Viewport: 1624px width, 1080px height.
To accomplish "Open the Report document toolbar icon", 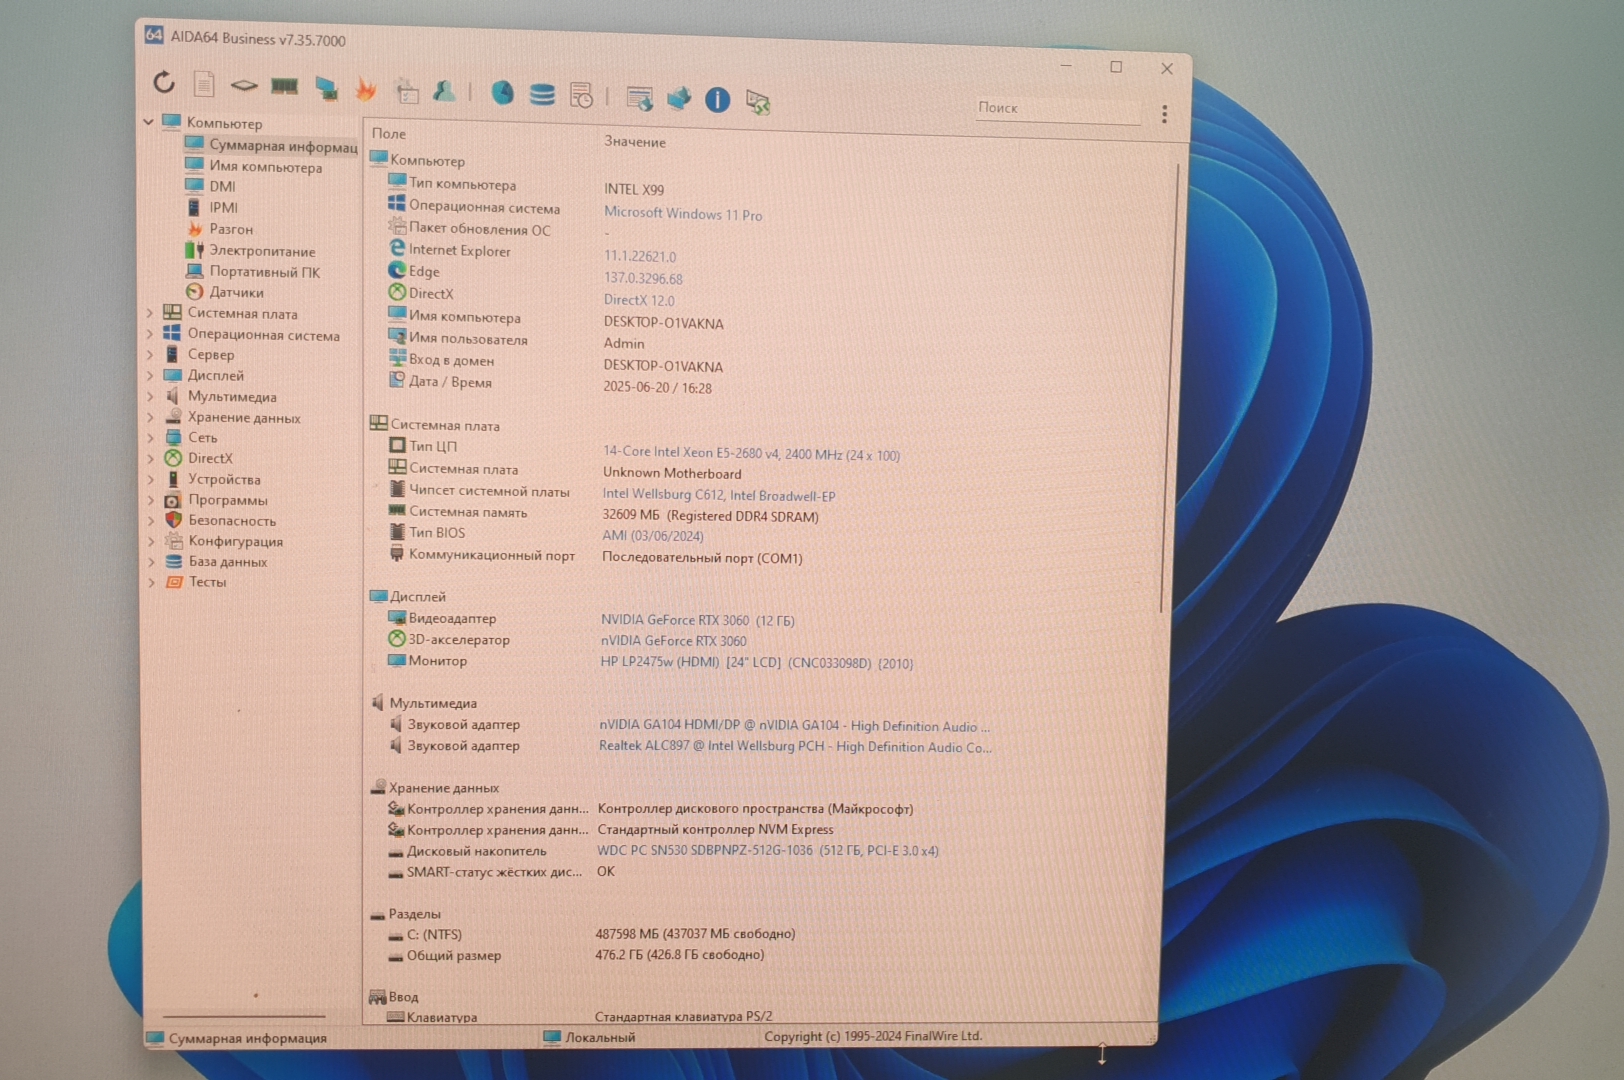I will coord(204,84).
